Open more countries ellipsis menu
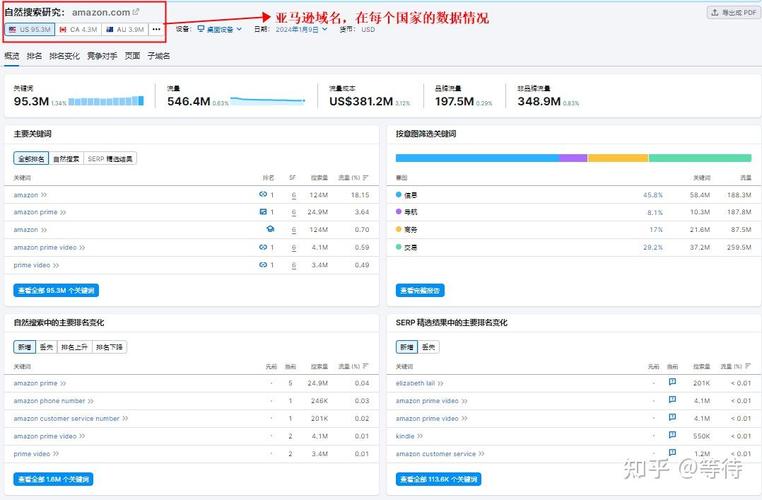762x500 pixels. 156,29
